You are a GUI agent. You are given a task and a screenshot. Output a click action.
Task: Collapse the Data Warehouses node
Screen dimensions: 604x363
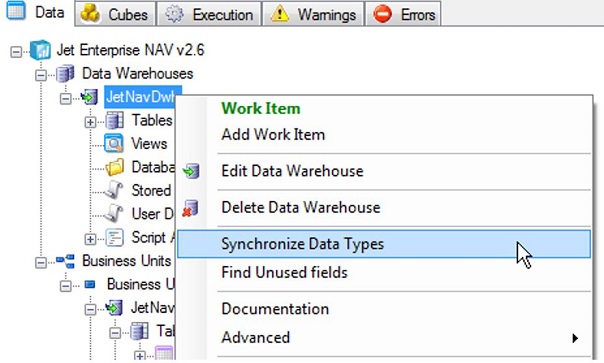(41, 75)
